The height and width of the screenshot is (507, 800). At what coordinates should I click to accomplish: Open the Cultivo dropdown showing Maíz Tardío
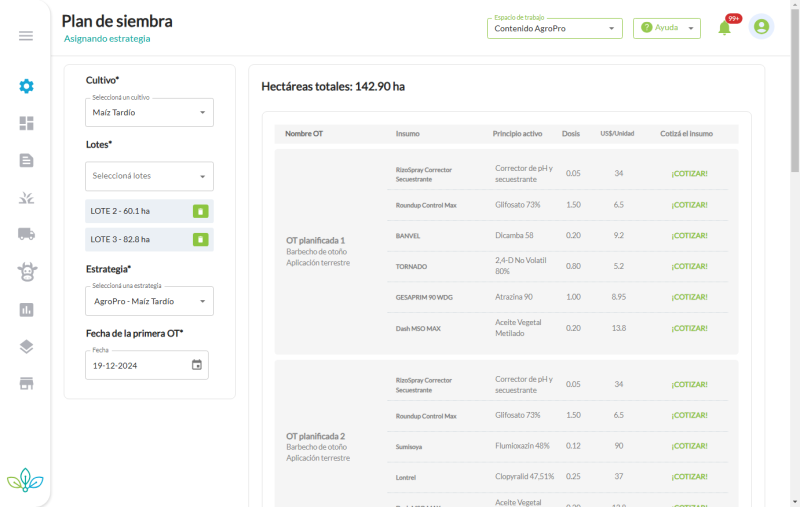click(x=149, y=112)
